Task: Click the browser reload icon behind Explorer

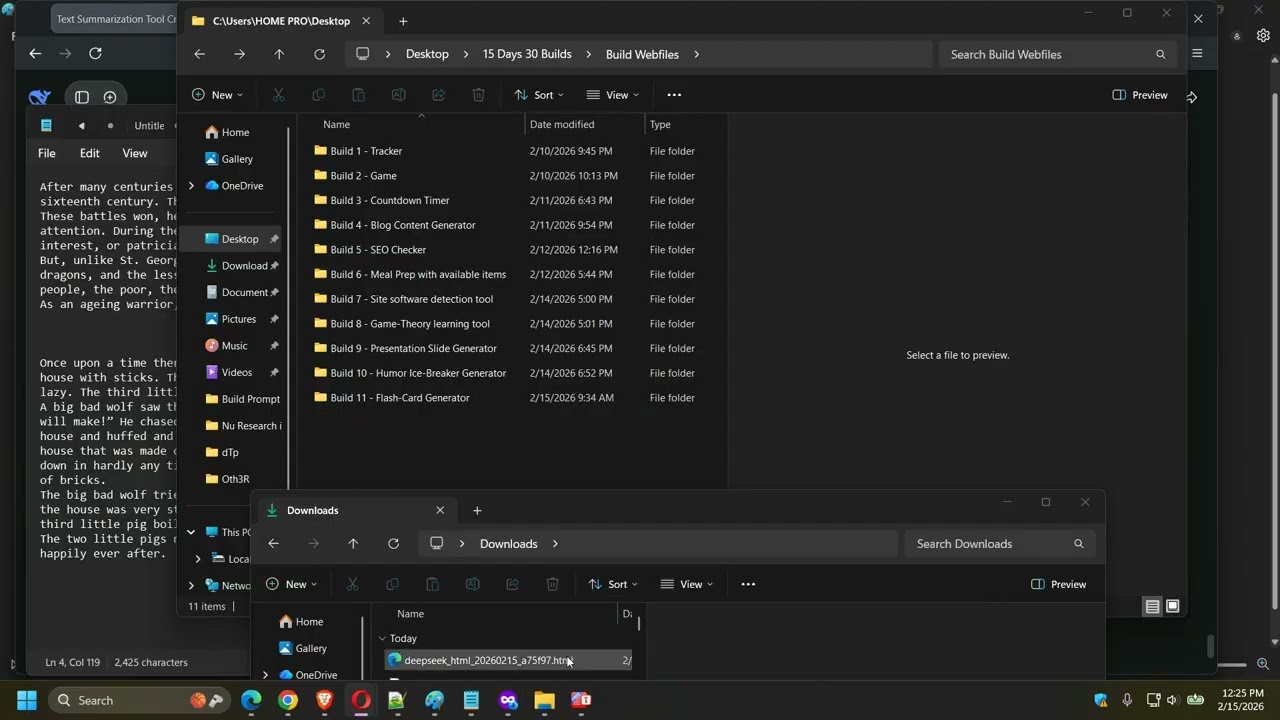Action: [95, 53]
